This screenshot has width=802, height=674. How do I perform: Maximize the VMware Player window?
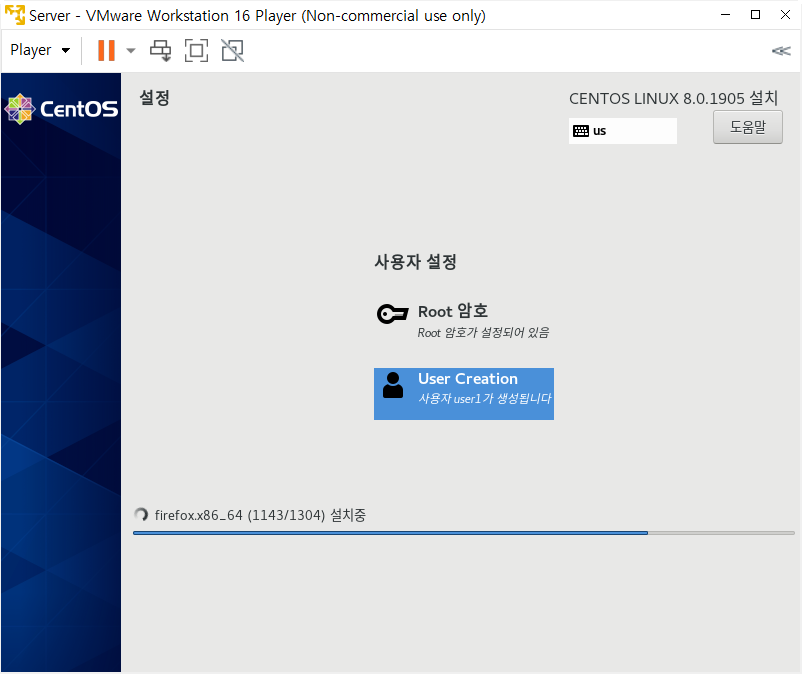click(x=755, y=15)
